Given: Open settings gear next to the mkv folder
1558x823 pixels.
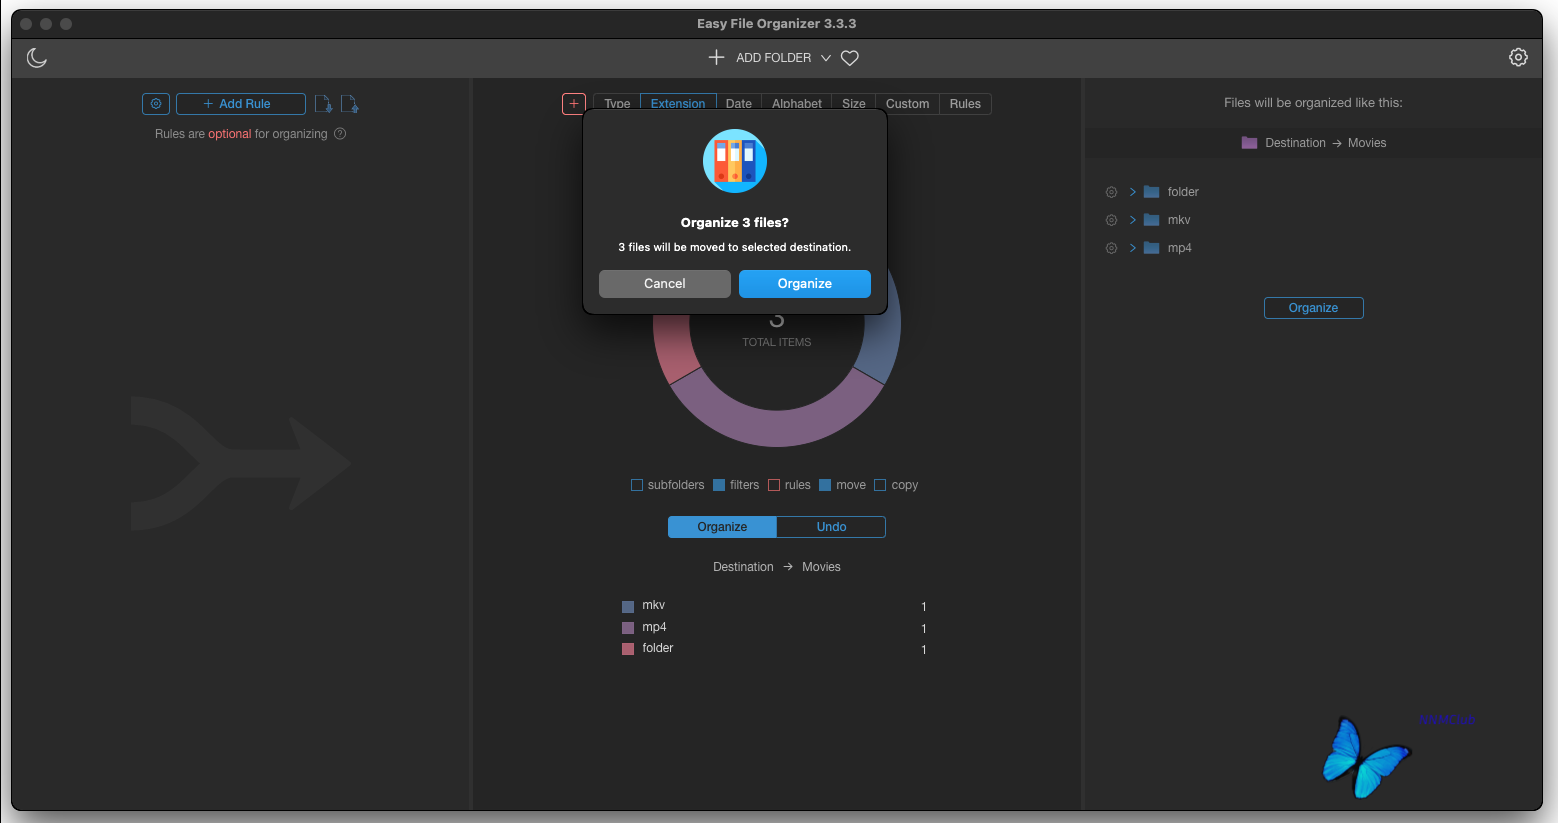Looking at the screenshot, I should pyautogui.click(x=1111, y=219).
